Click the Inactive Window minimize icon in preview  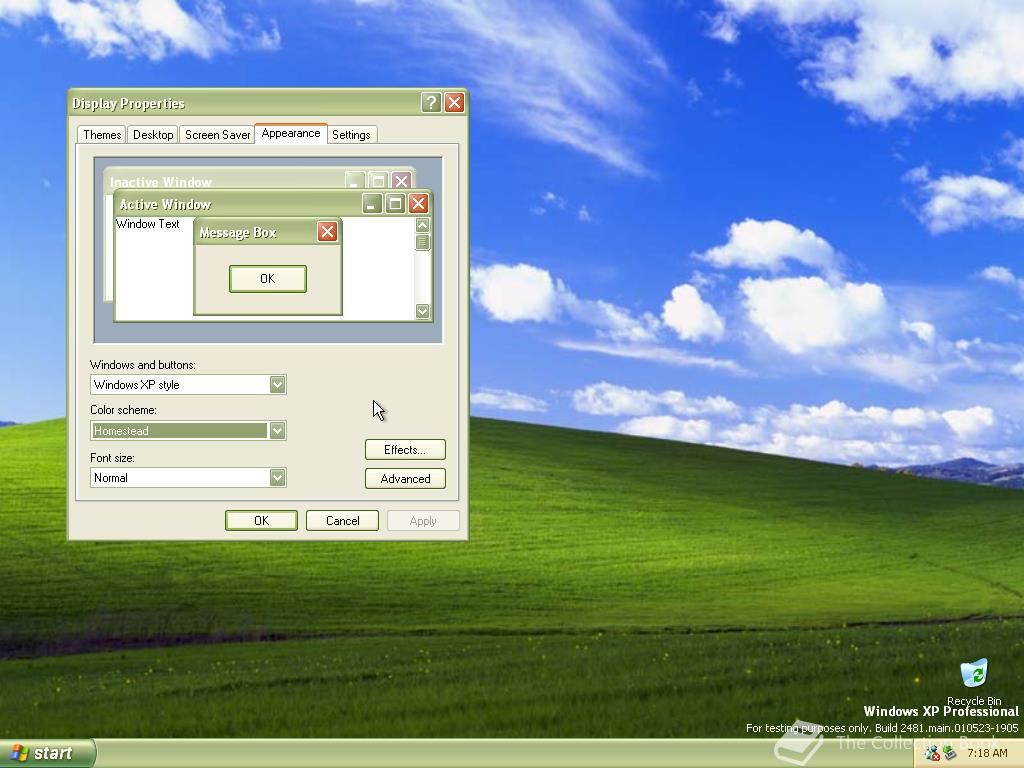point(355,180)
